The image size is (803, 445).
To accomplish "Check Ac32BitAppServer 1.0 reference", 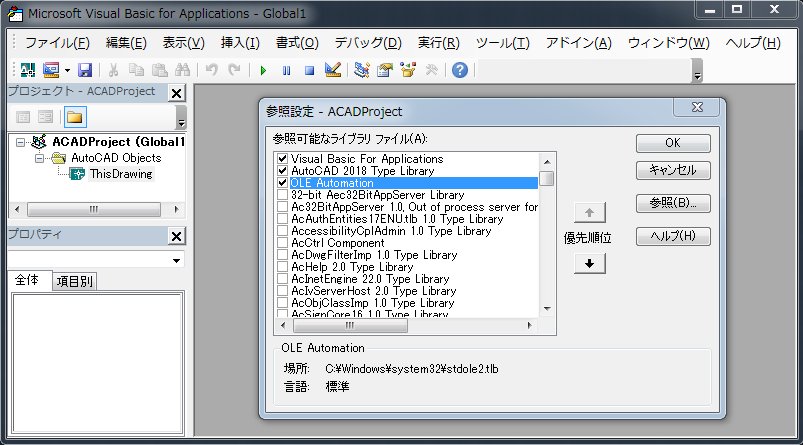I will (282, 207).
